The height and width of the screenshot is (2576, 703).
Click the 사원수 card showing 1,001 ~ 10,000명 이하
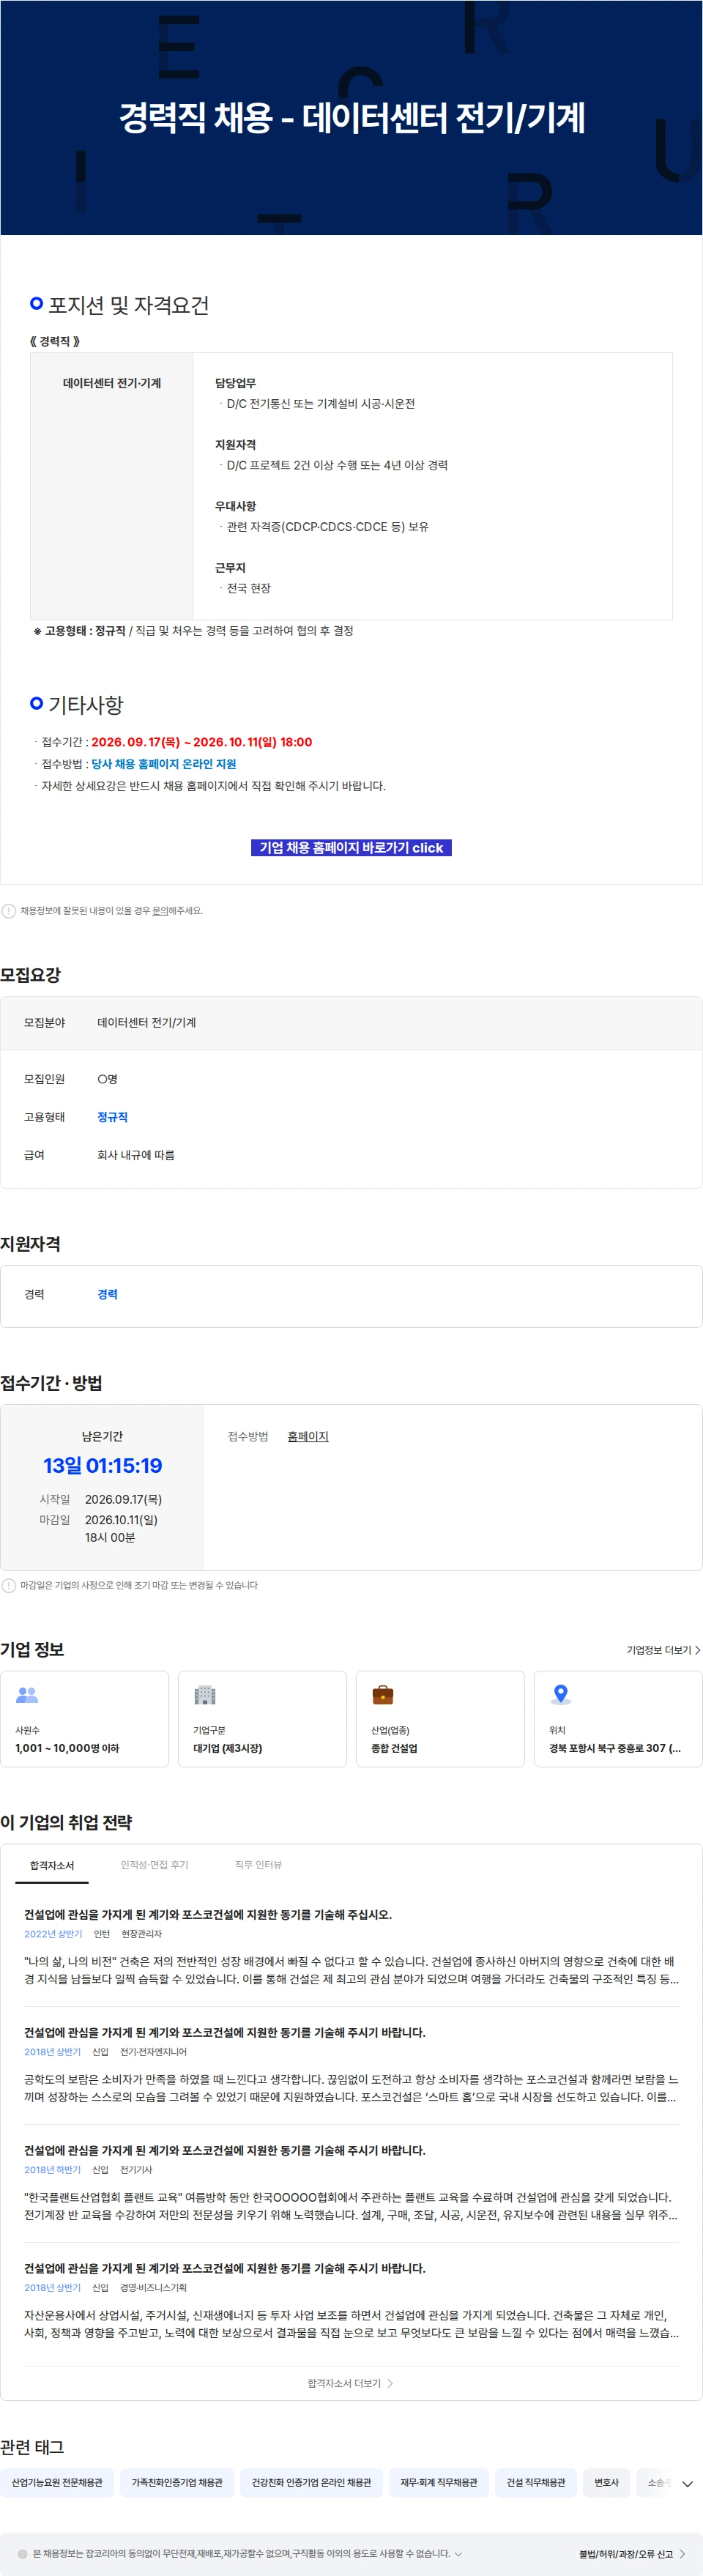(84, 1718)
